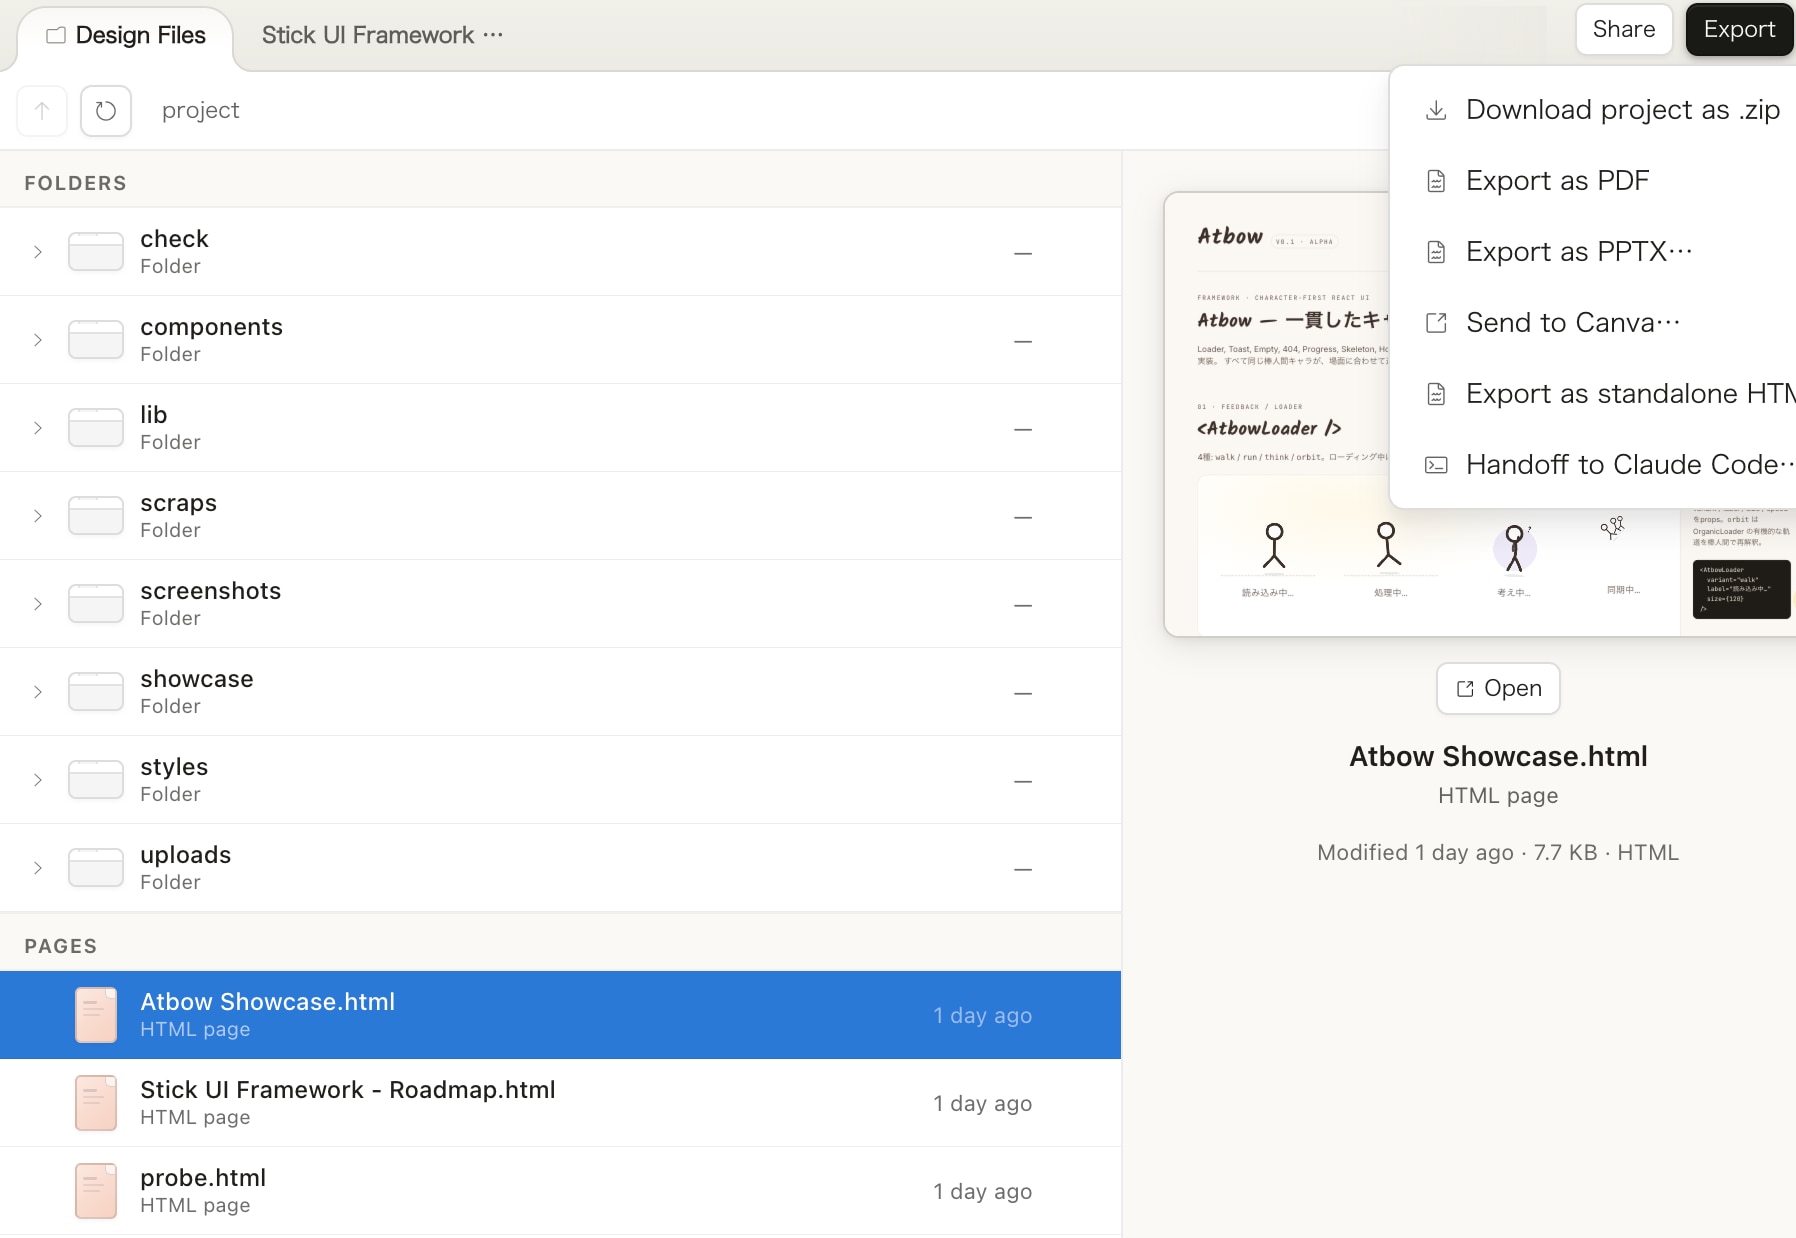Click the Handoff to Claude Code terminal icon
Viewport: 1796px width, 1238px height.
coord(1436,465)
